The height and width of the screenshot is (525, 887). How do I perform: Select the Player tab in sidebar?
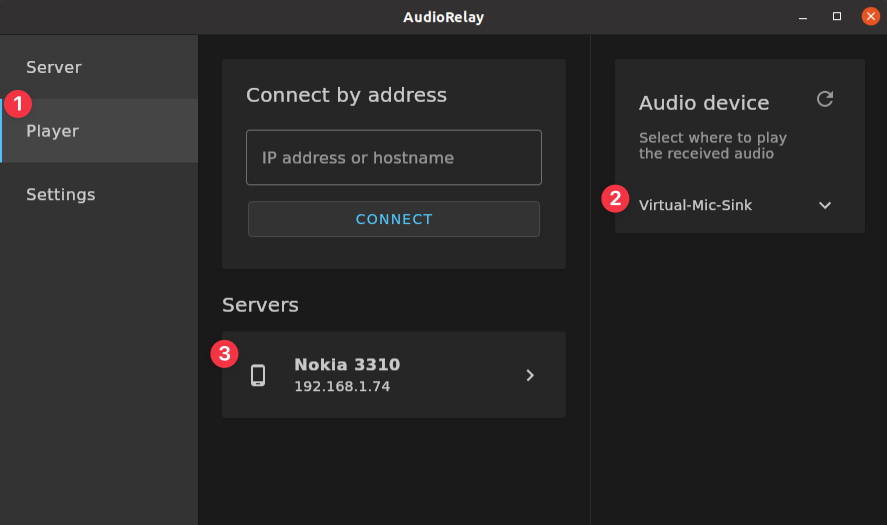click(53, 131)
